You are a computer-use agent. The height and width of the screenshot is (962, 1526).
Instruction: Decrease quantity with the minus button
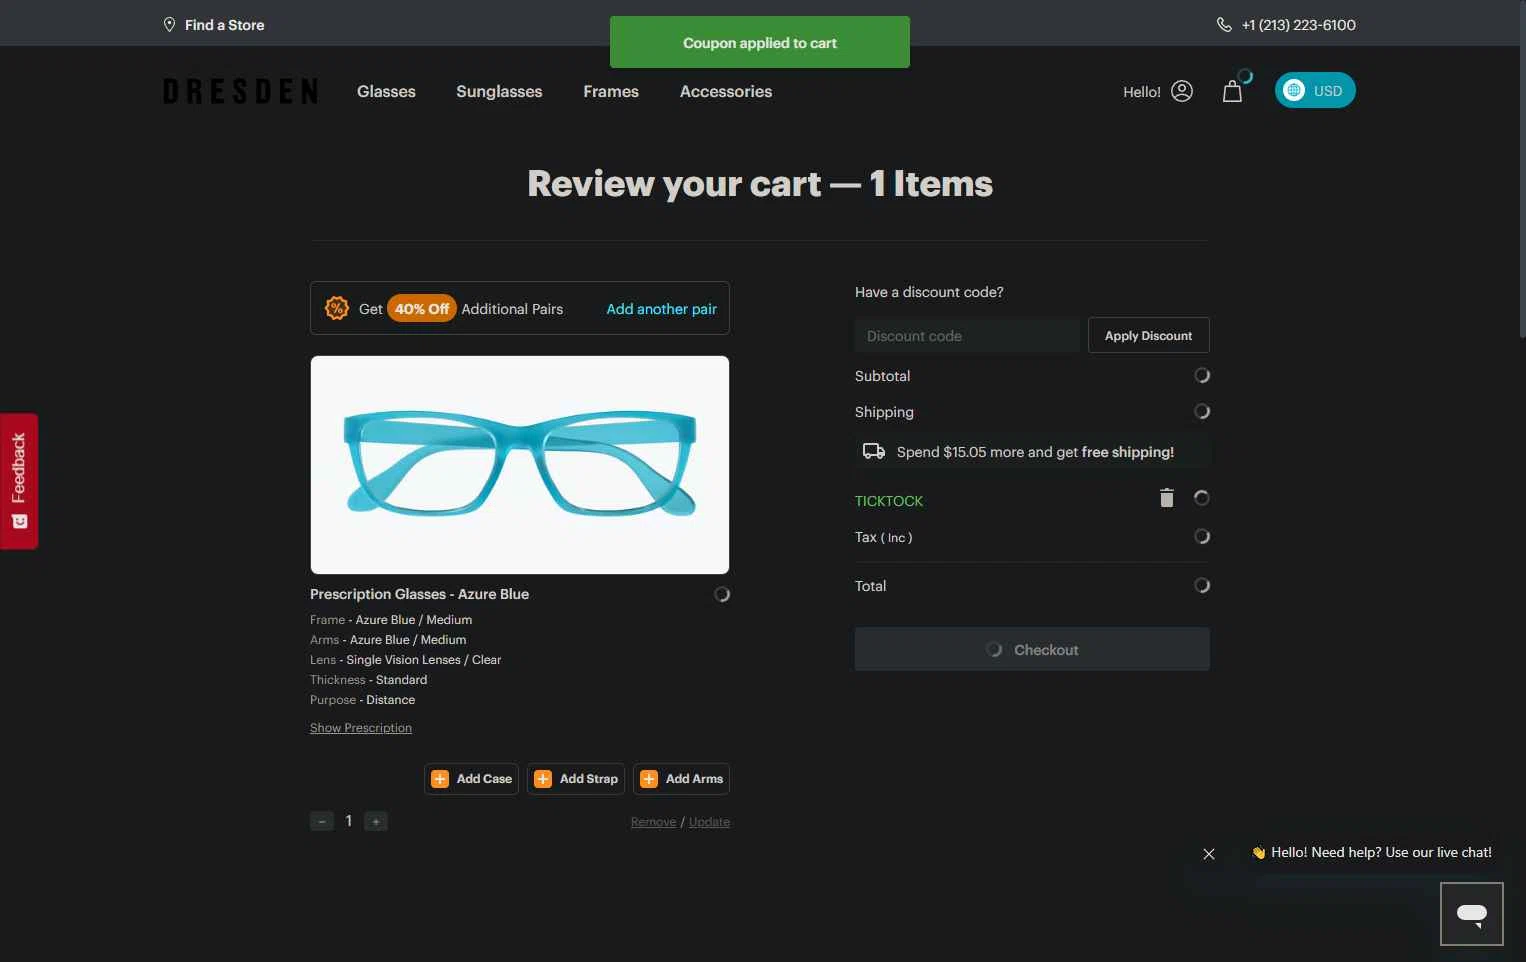click(x=322, y=821)
